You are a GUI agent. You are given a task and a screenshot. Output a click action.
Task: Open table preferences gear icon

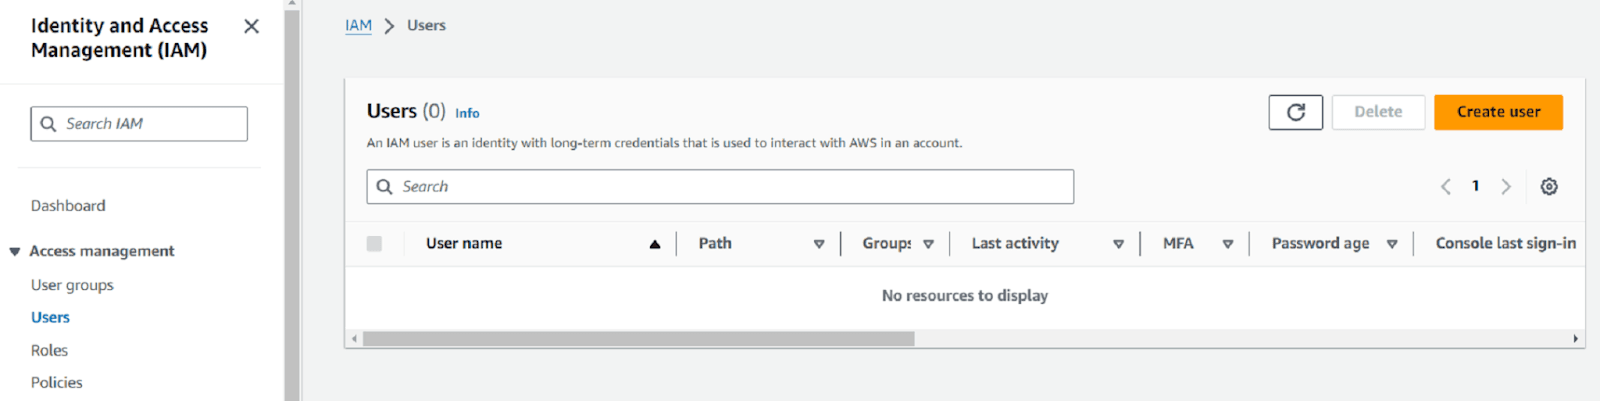(x=1548, y=187)
